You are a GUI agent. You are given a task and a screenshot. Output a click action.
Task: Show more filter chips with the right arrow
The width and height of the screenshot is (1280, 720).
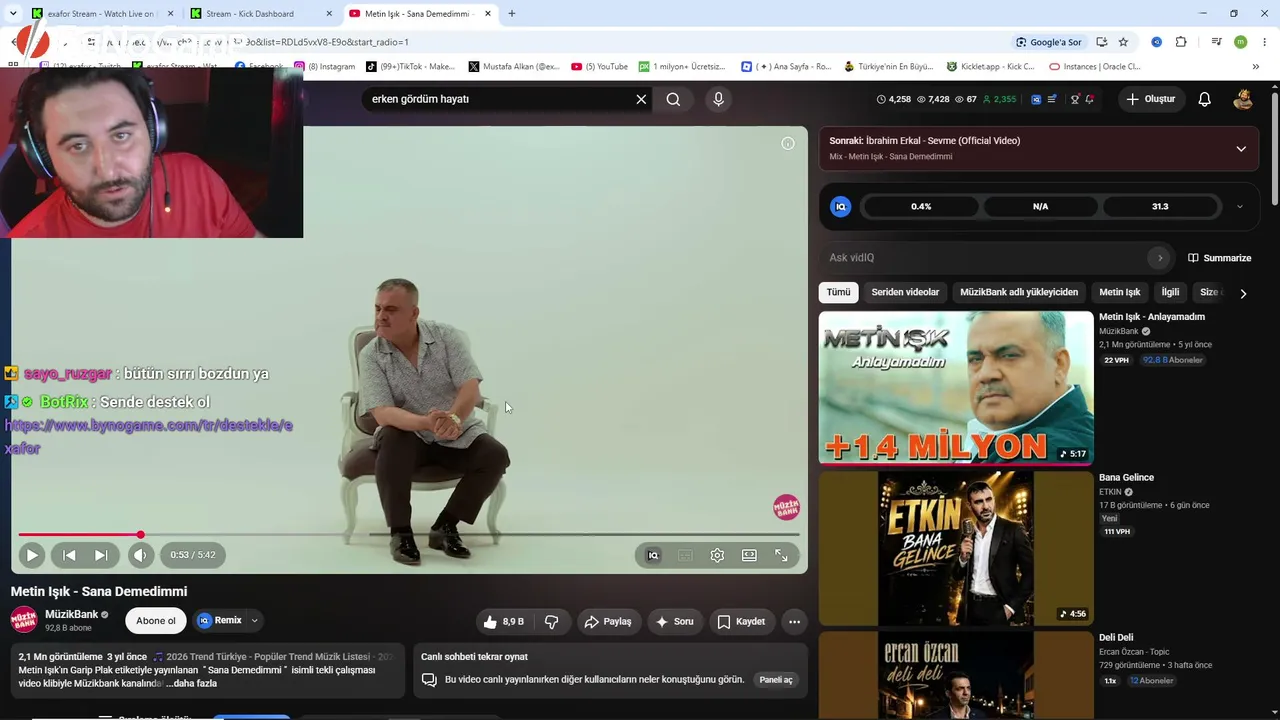click(1243, 293)
